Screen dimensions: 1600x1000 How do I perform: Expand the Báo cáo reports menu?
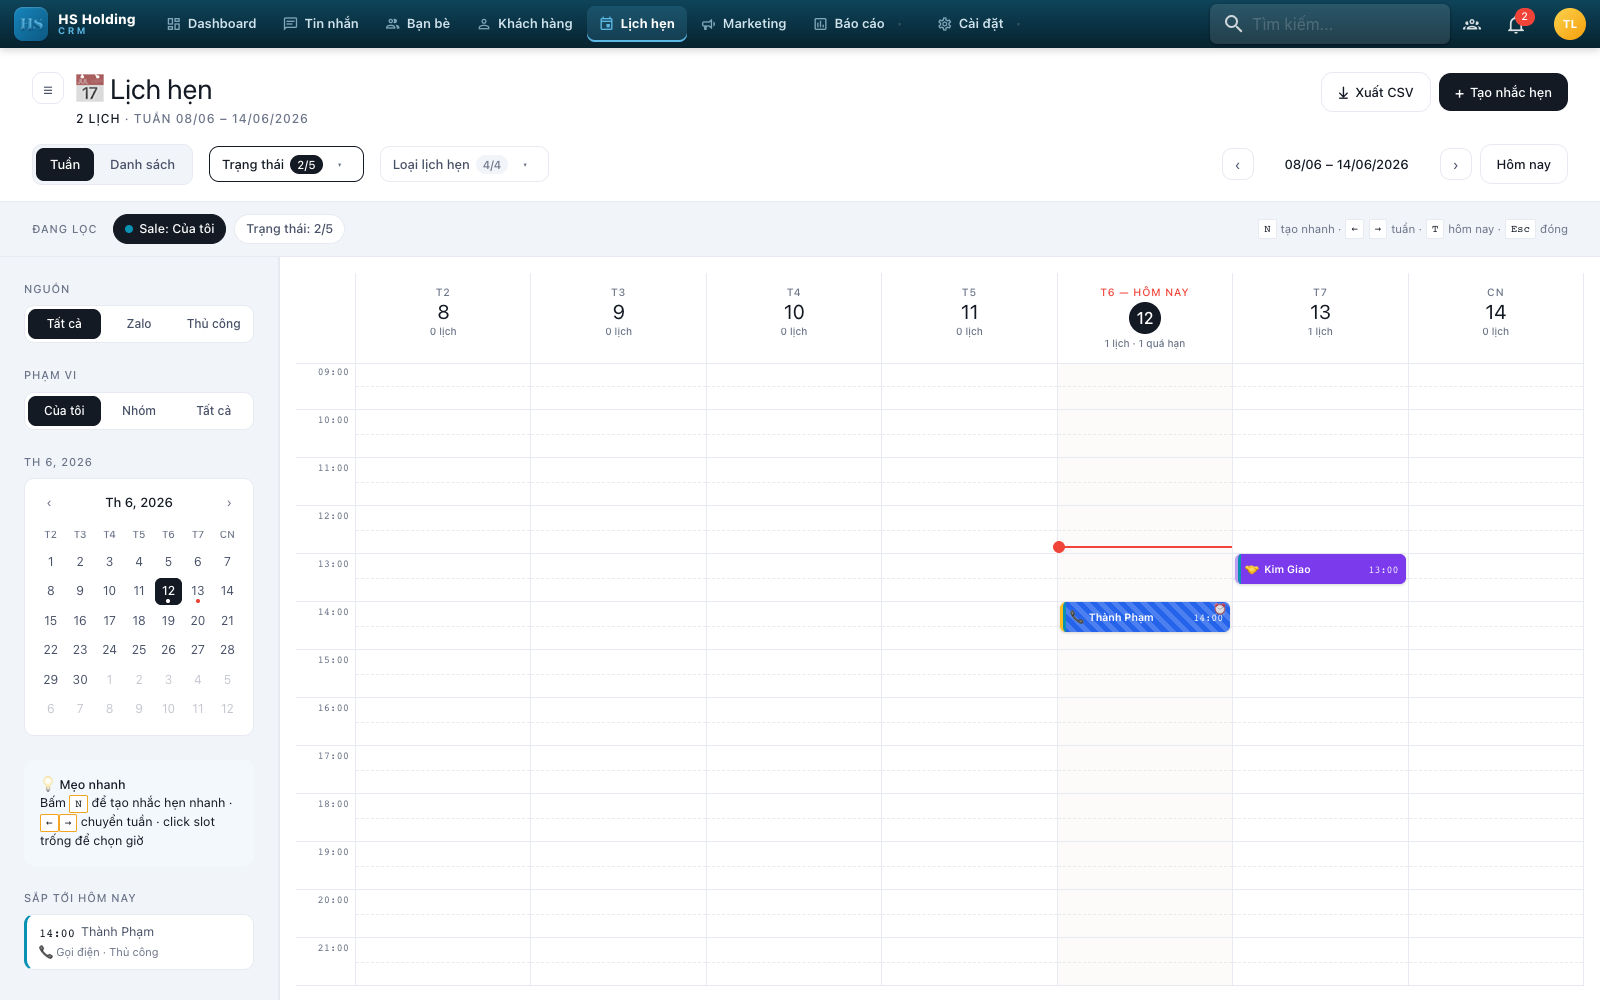[858, 23]
